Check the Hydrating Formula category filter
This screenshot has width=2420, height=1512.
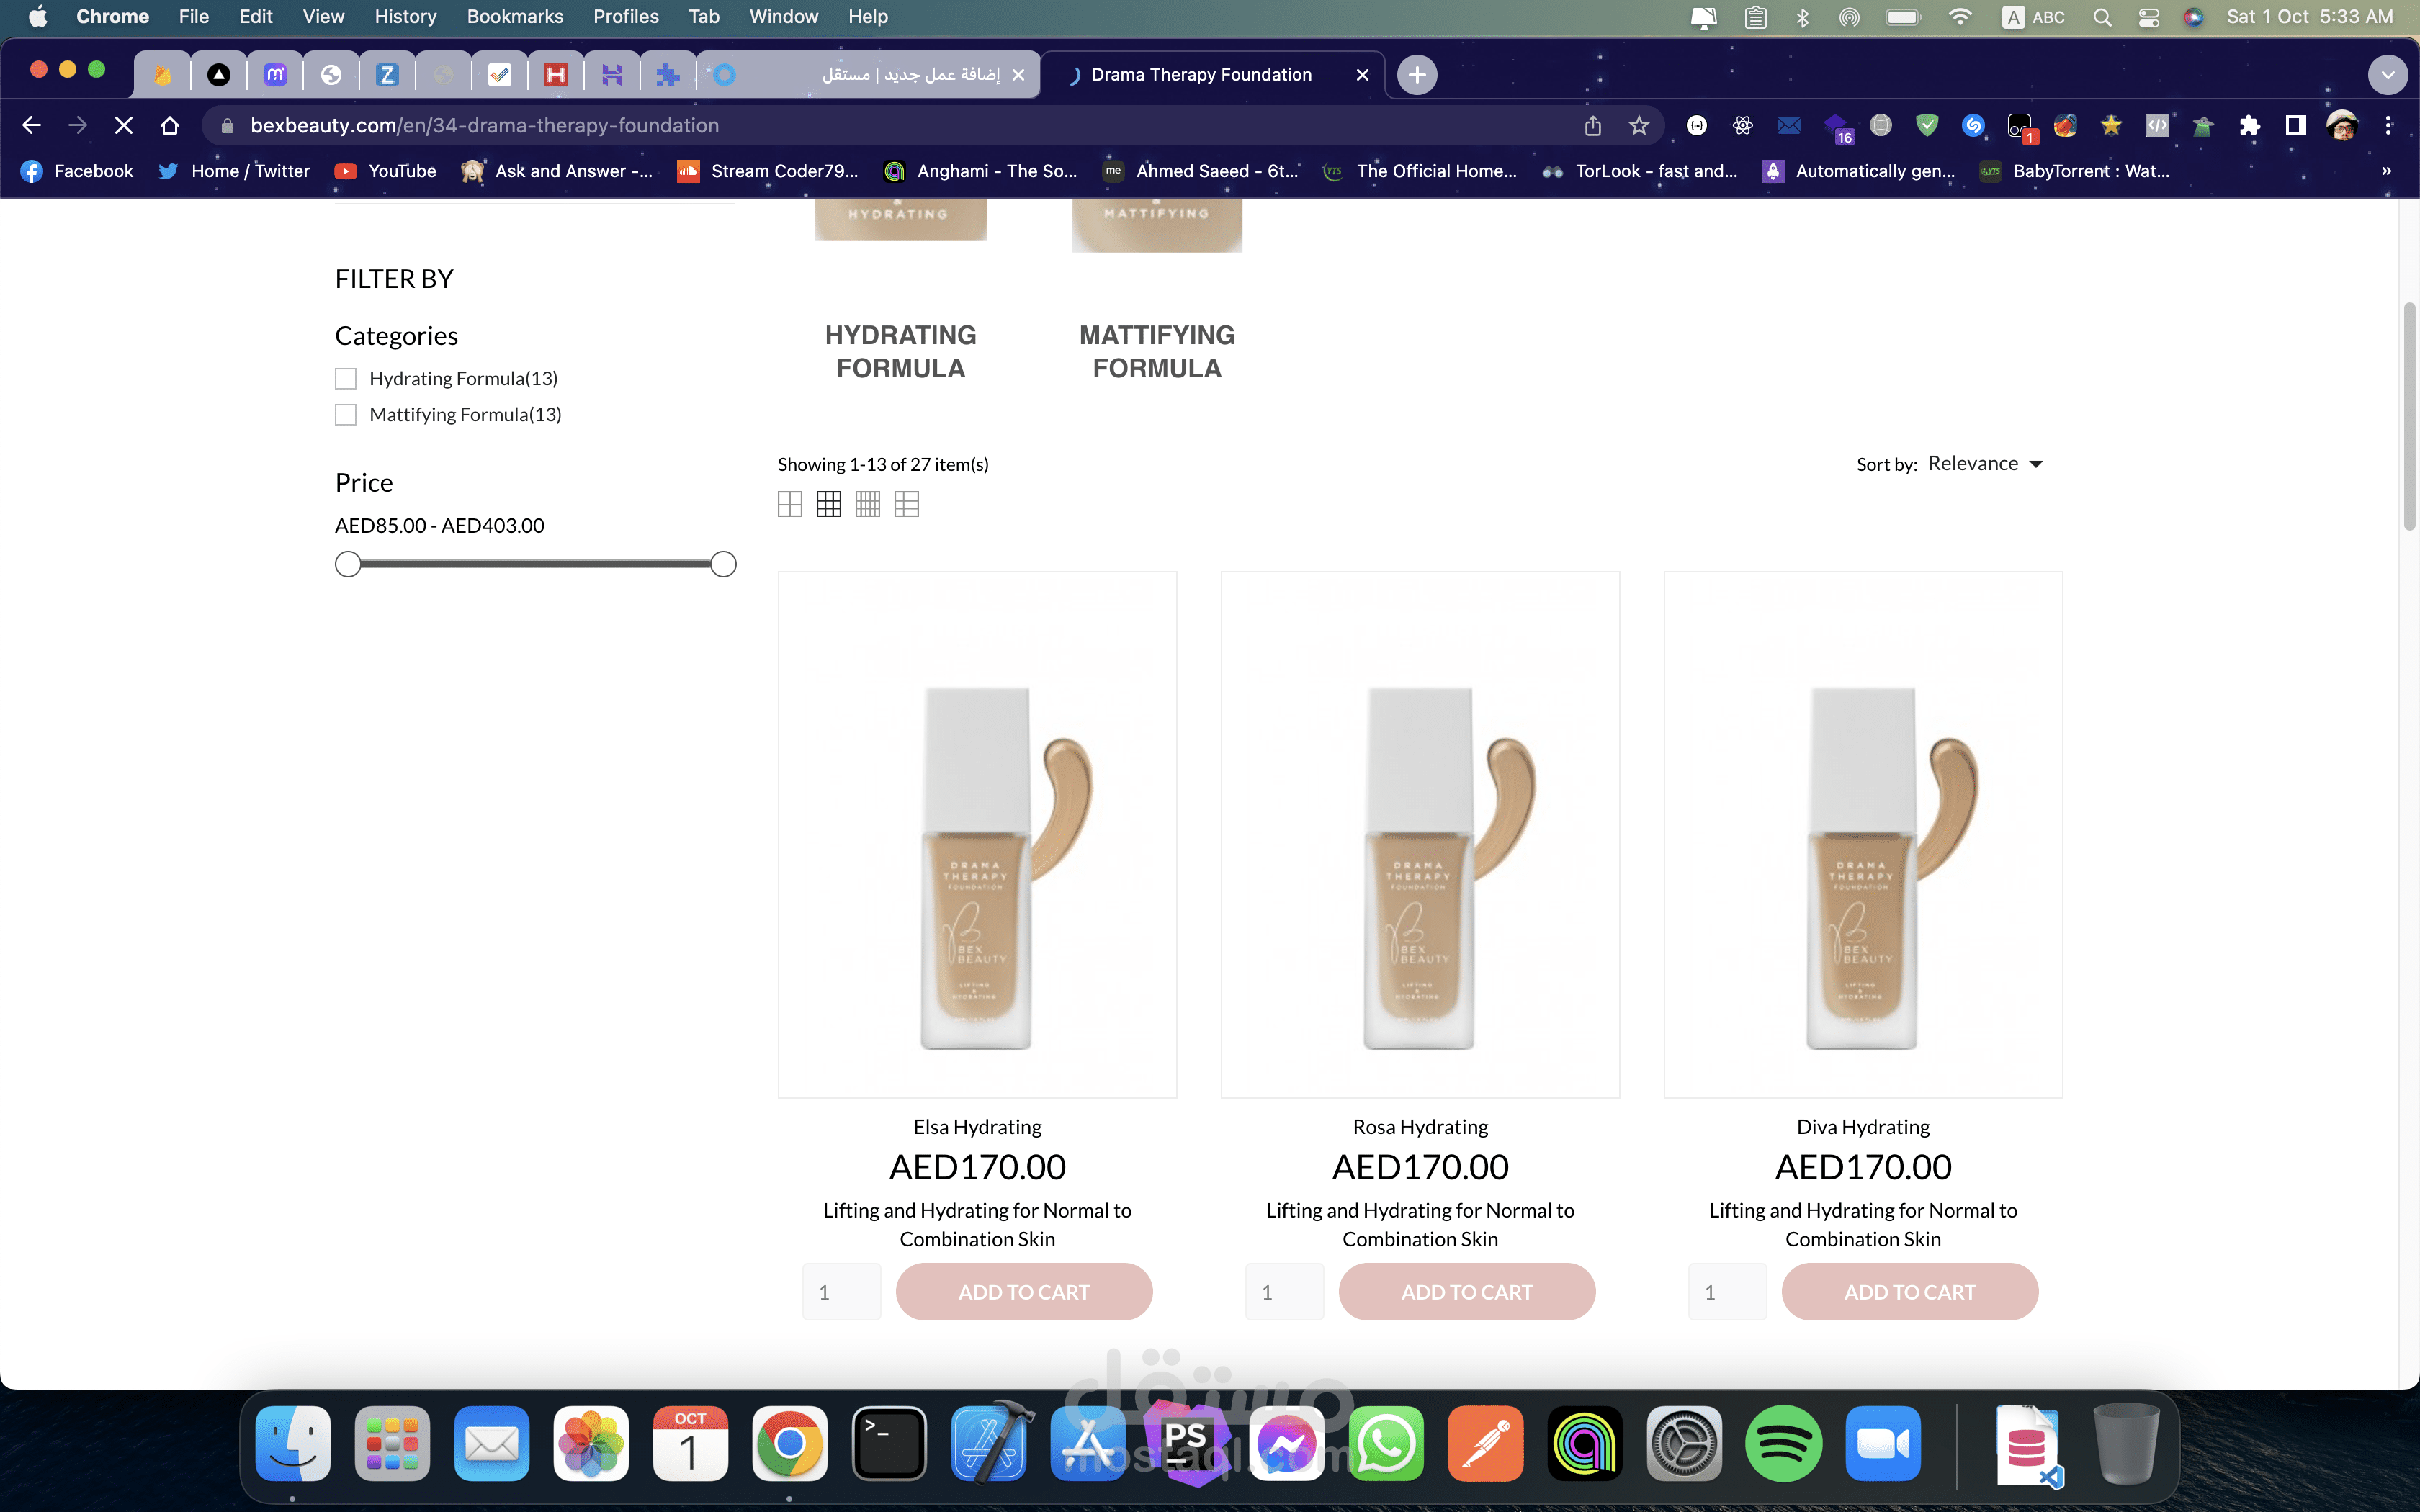click(x=346, y=379)
